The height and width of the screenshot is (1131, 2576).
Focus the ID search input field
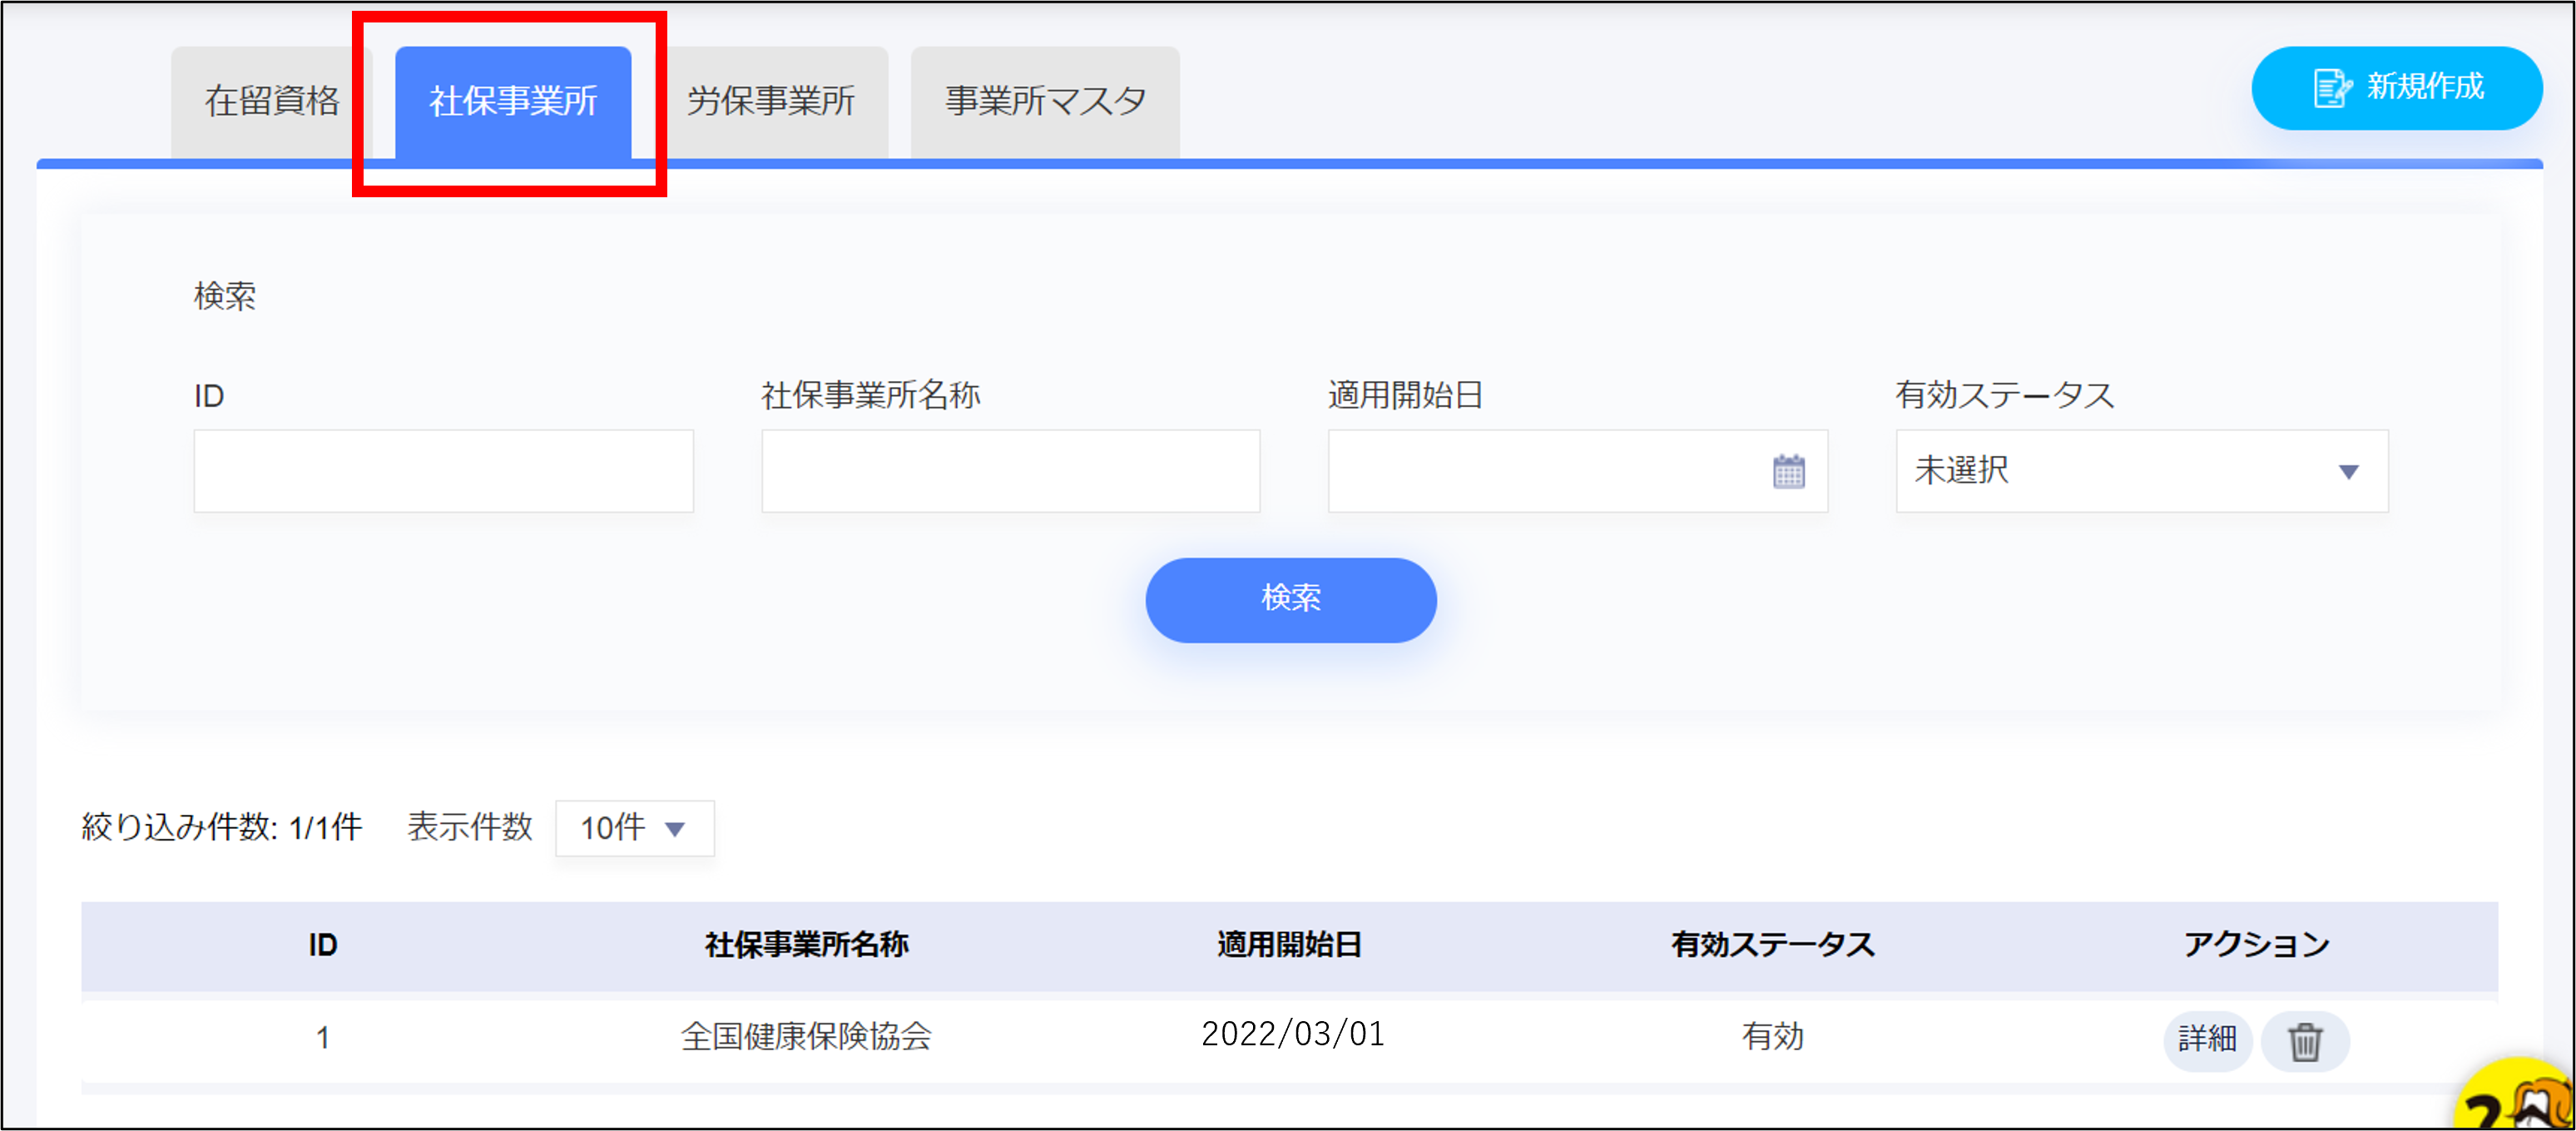[x=443, y=471]
